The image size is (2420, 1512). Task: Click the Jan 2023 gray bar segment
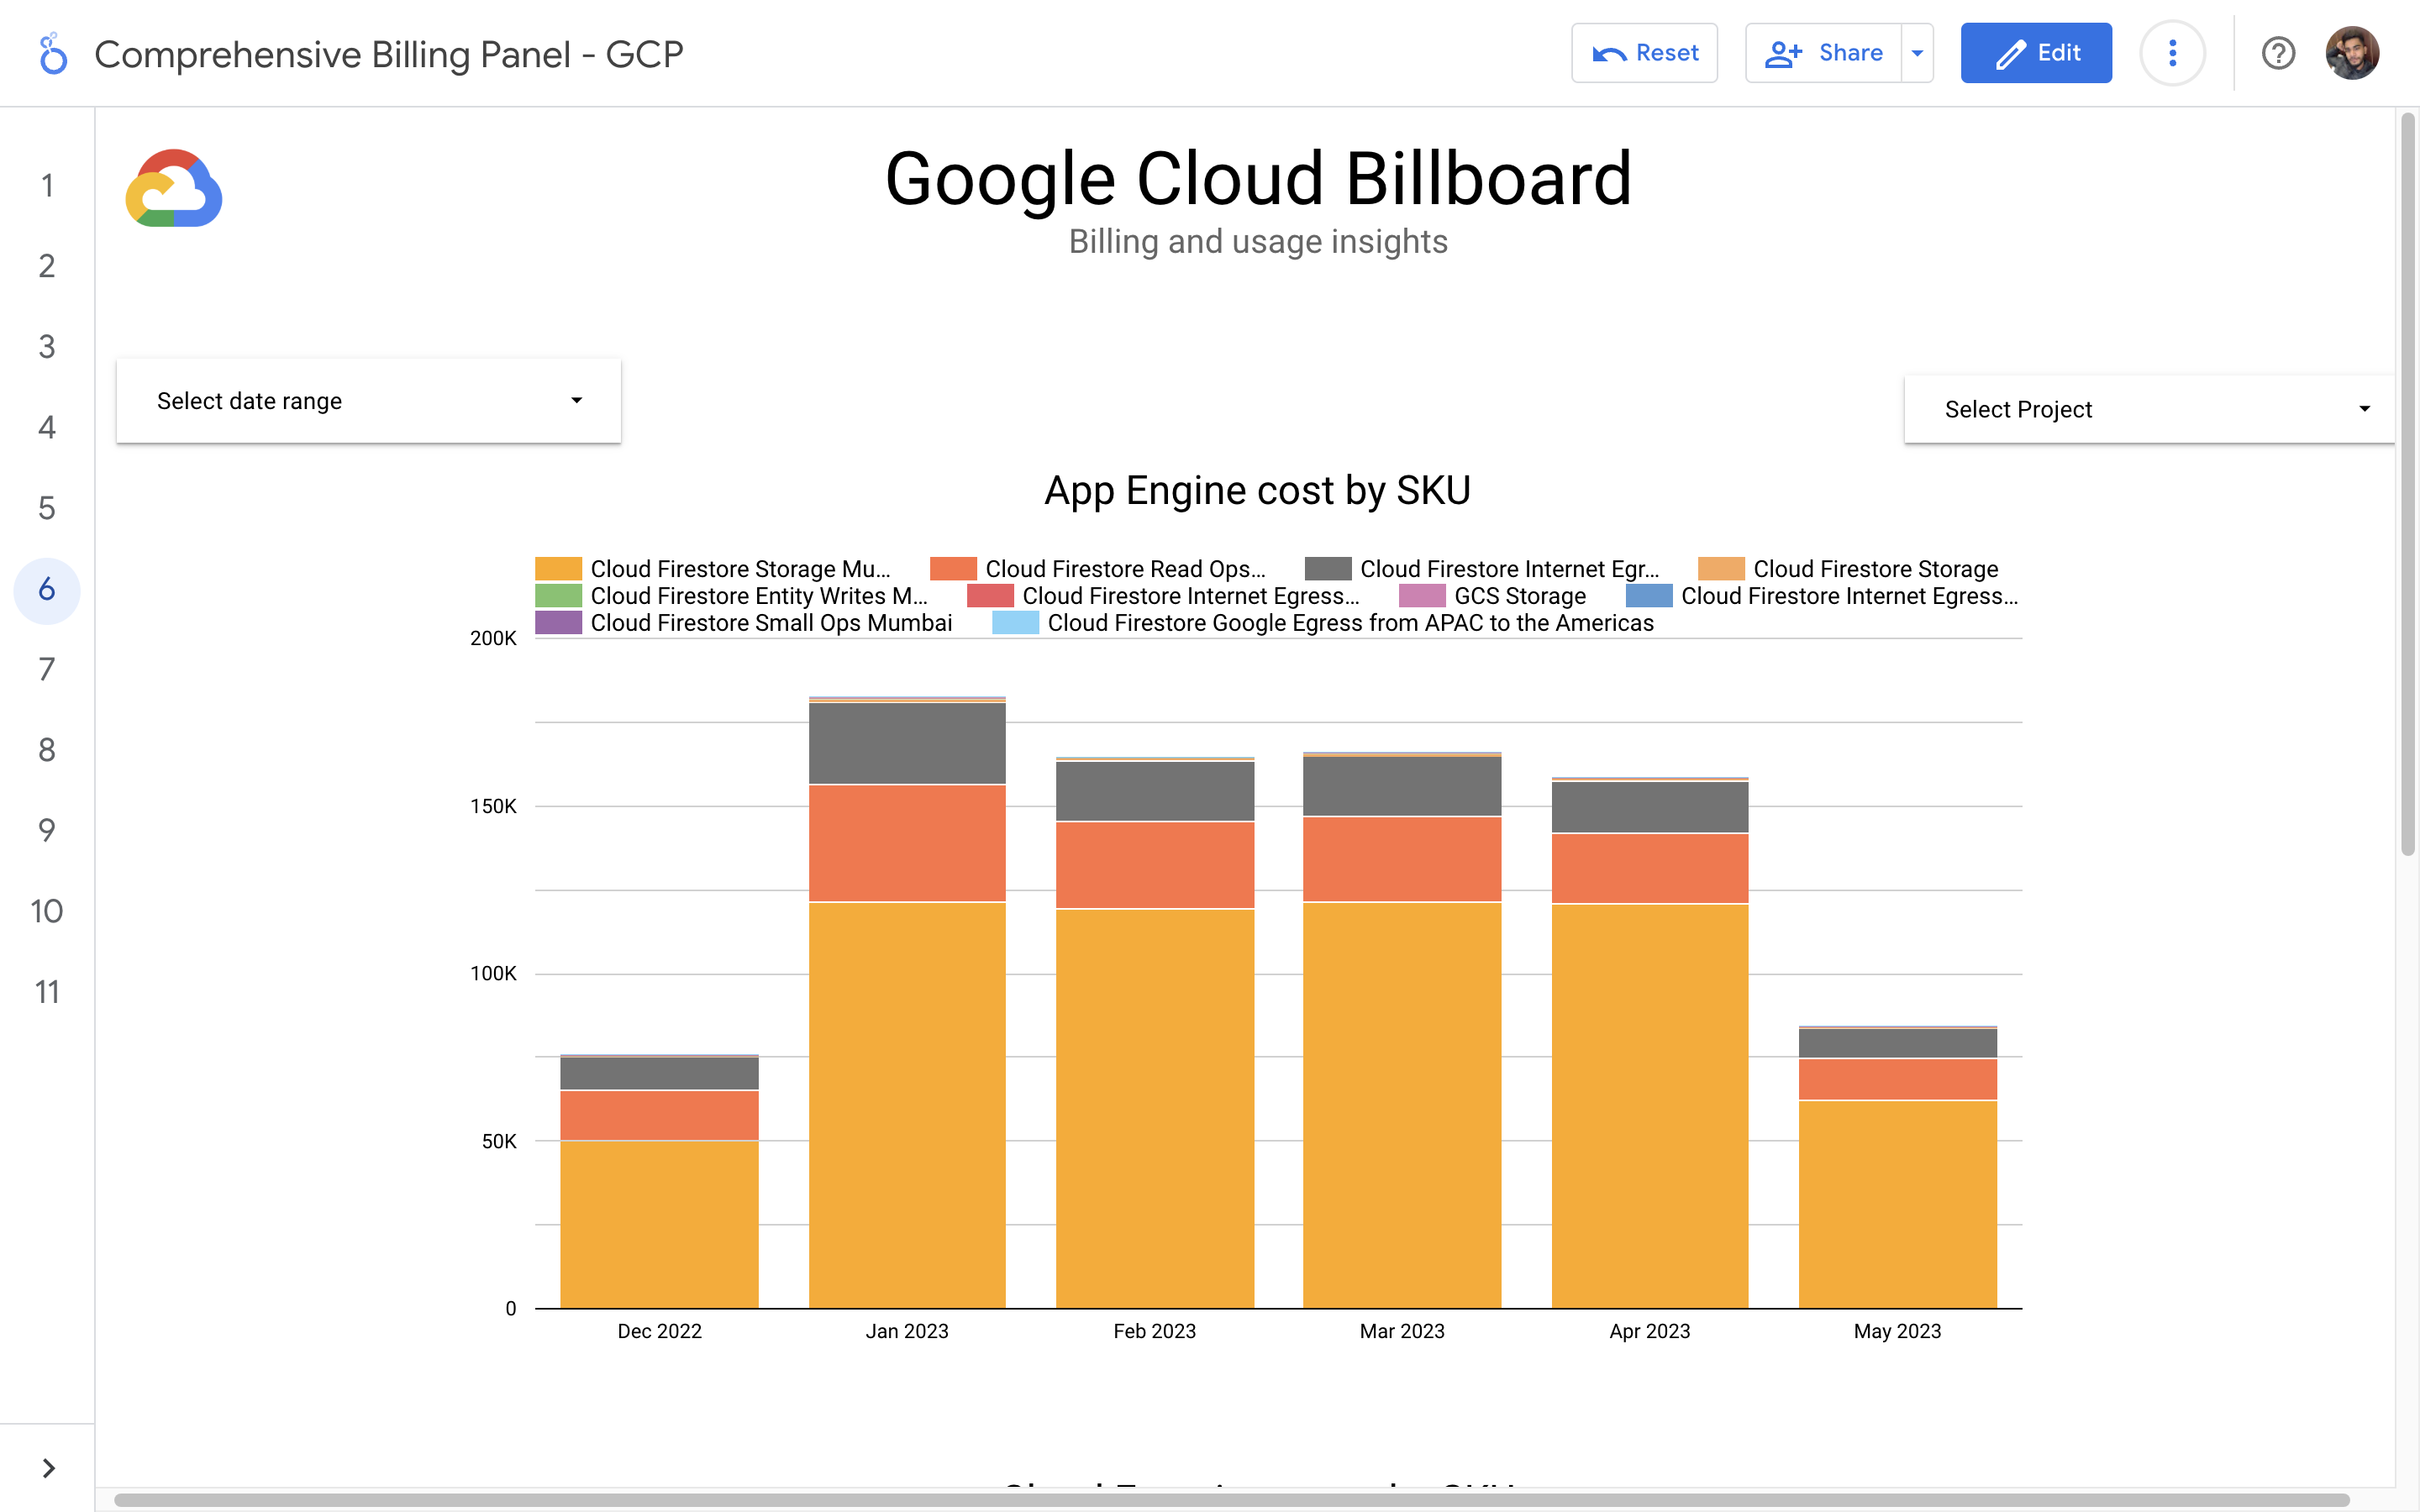907,743
